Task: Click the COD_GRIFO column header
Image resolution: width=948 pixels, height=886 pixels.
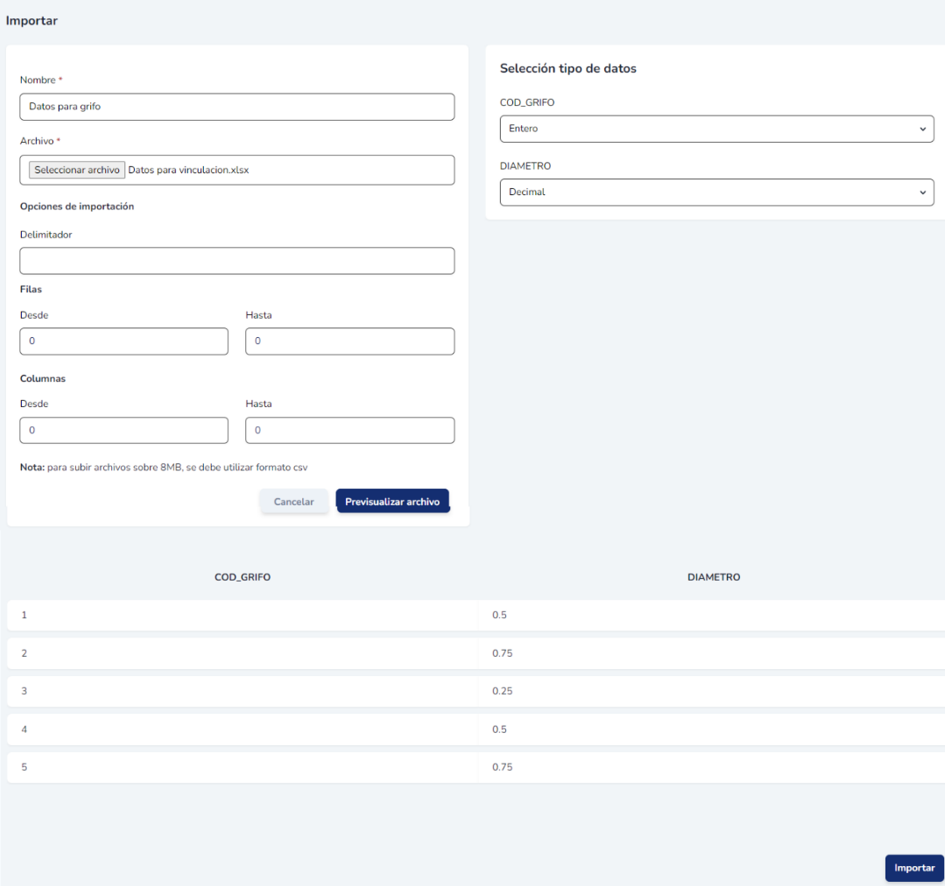Action: point(243,577)
